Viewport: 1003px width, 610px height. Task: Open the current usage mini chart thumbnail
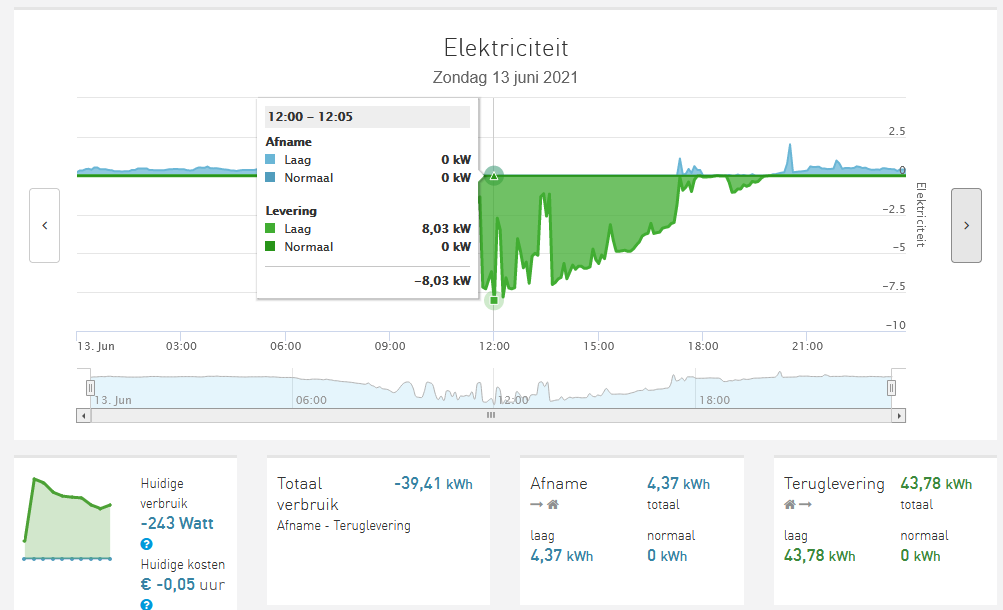point(68,518)
